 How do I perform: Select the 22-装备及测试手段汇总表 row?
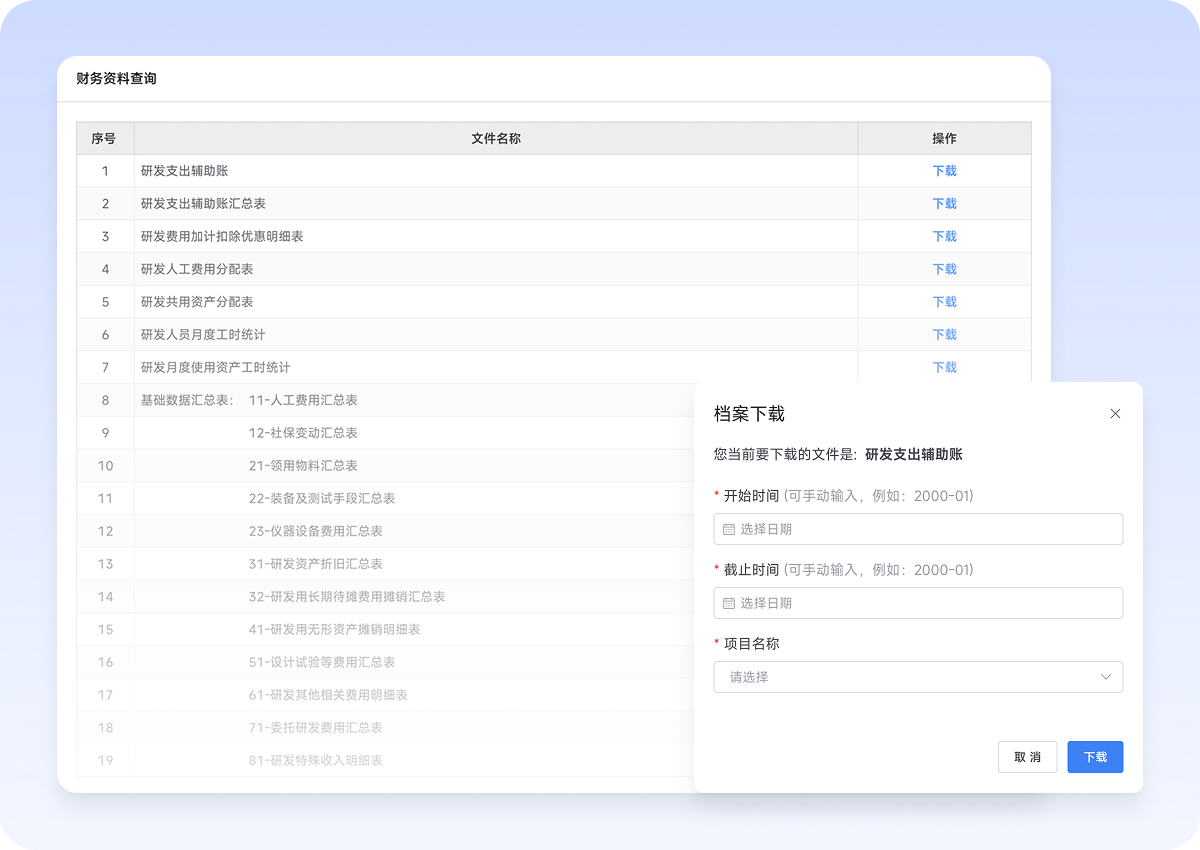(321, 498)
